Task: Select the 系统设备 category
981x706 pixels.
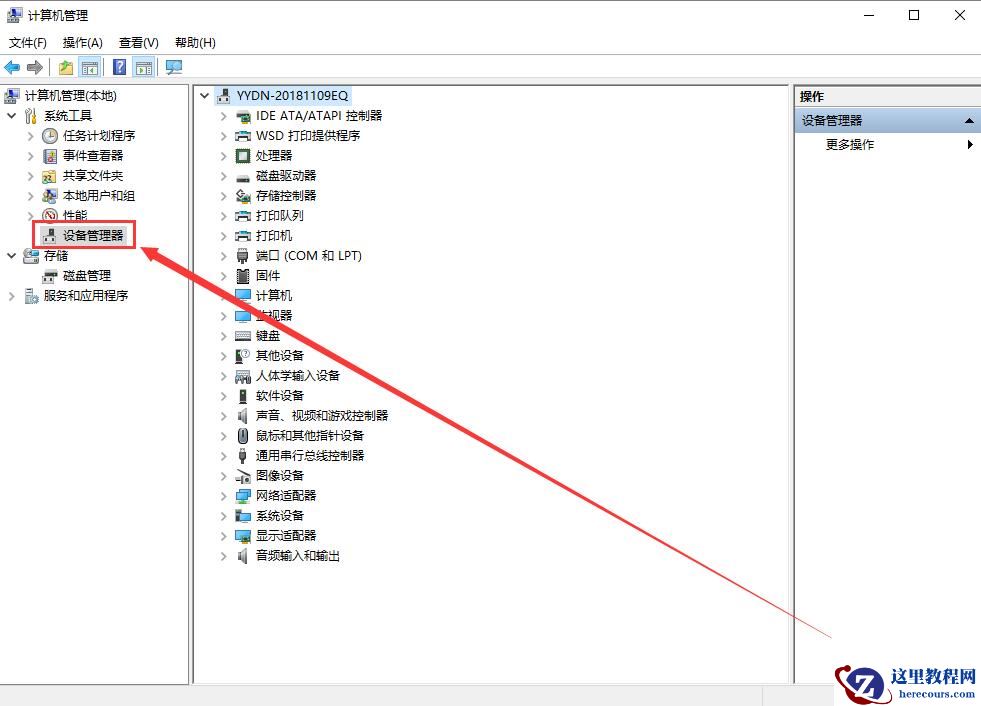Action: (280, 516)
